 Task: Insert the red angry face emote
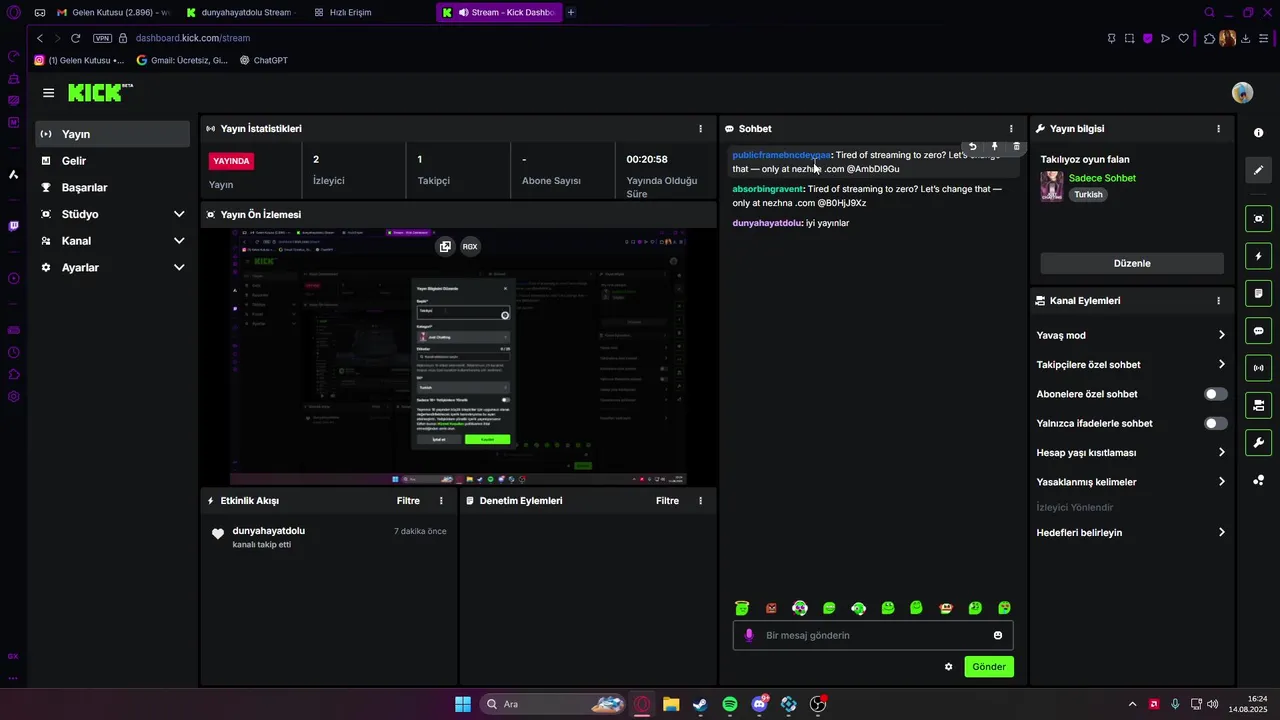coord(771,608)
